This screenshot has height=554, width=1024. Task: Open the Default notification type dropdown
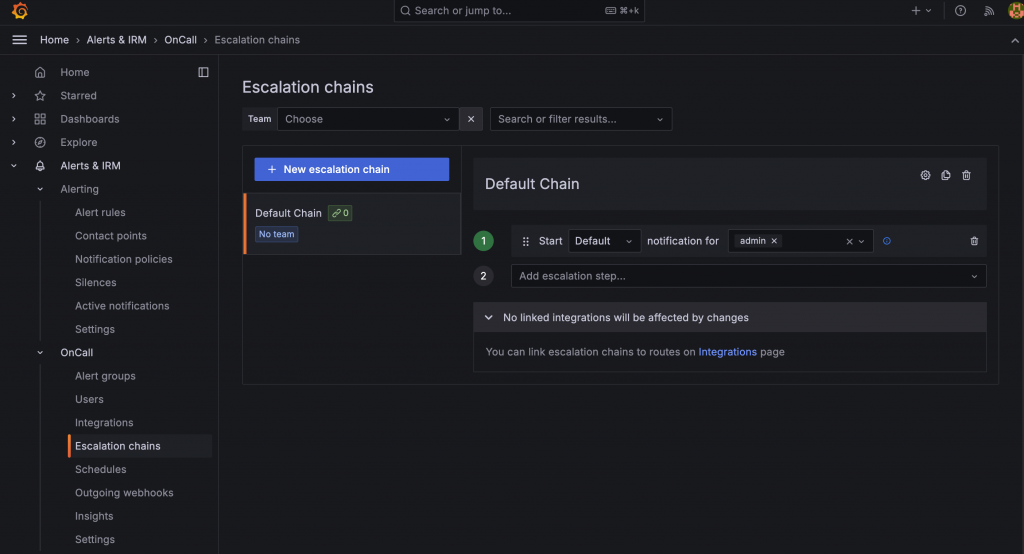[604, 241]
